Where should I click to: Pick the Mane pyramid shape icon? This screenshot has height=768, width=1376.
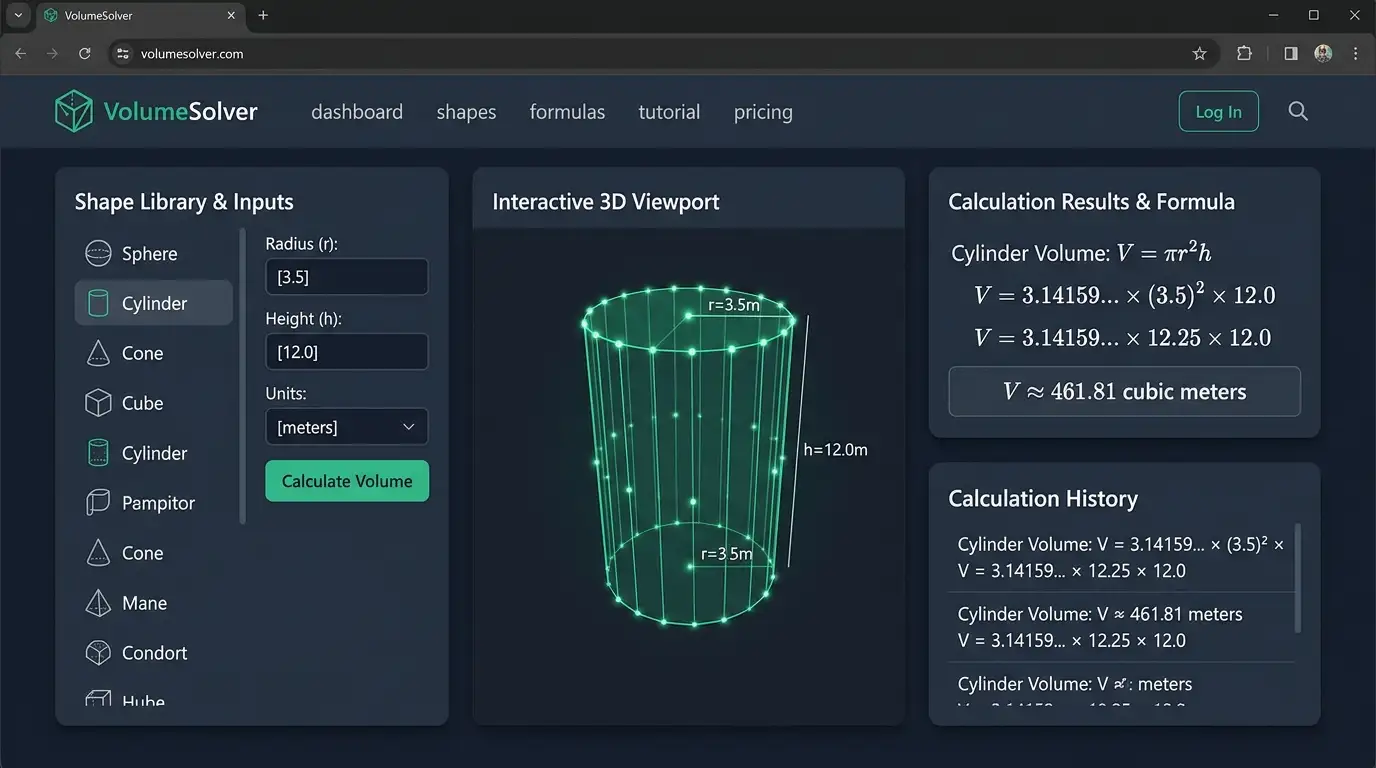click(98, 603)
